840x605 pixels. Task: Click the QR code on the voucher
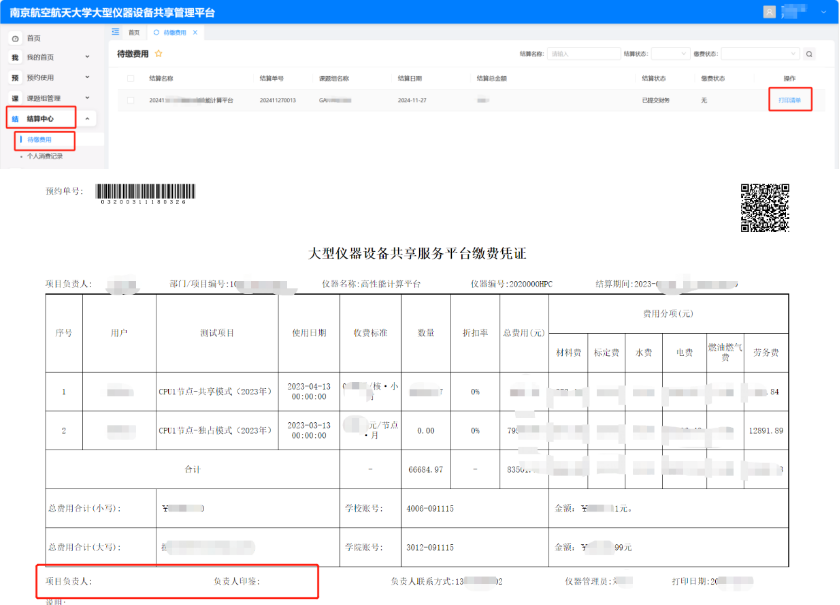tap(765, 208)
